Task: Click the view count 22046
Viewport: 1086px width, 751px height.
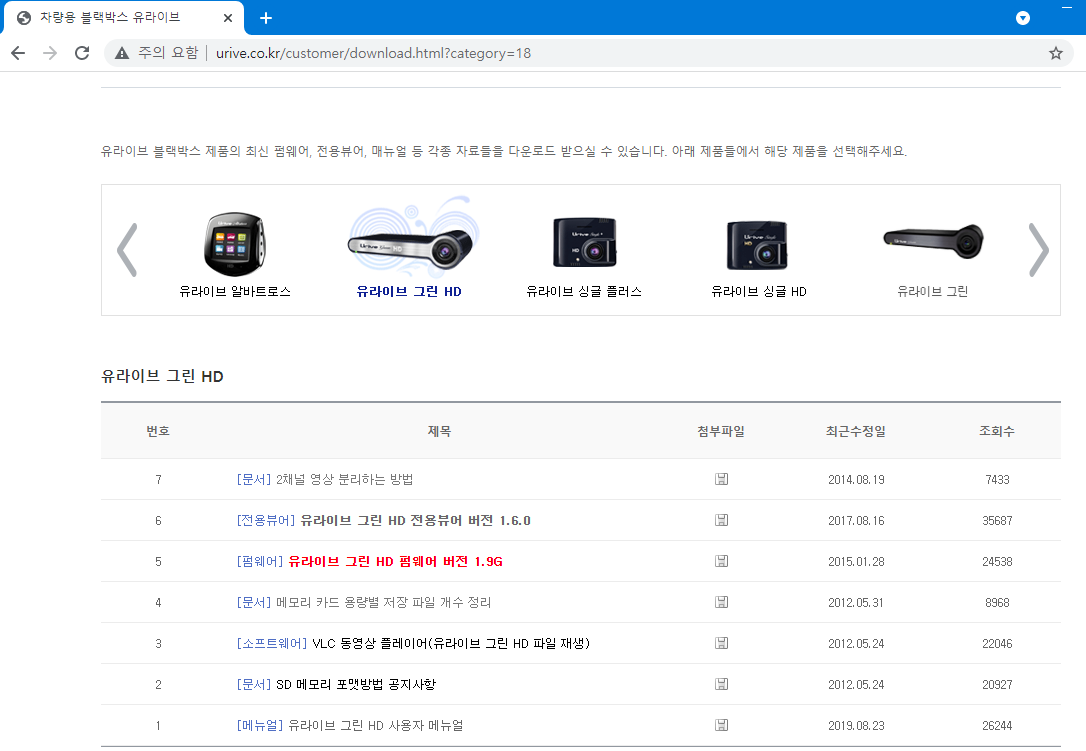Action: [997, 643]
